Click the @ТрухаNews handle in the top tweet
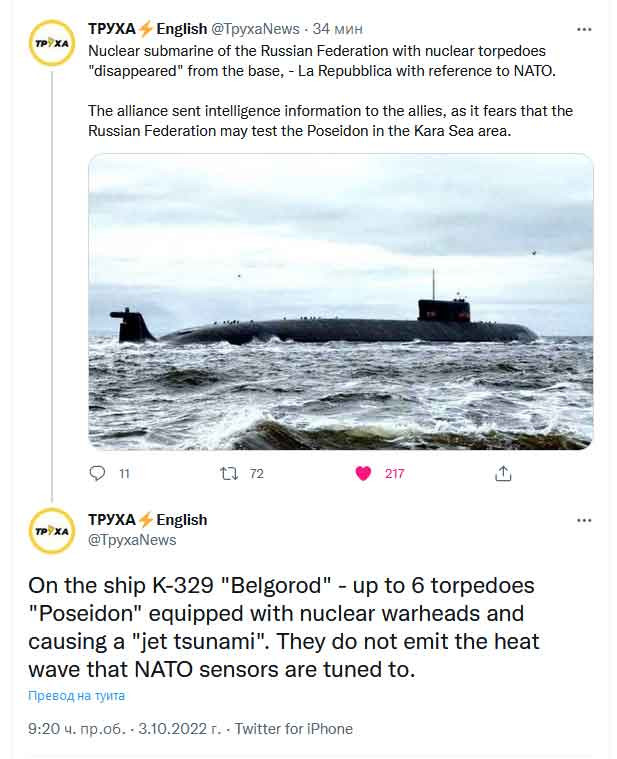Screen dimensions: 617x759 pyautogui.click(x=257, y=29)
